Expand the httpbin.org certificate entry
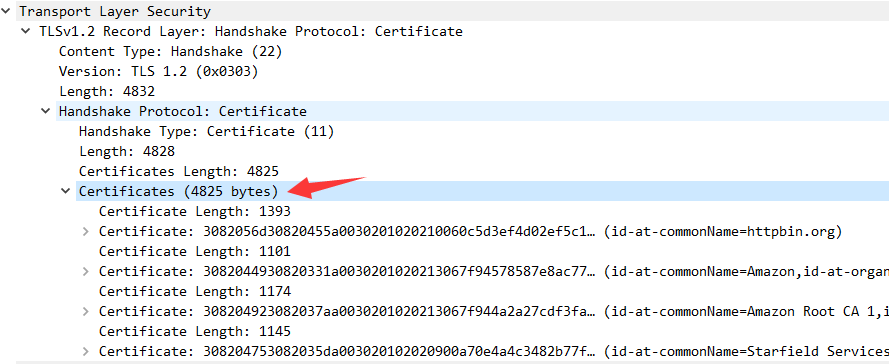 point(86,231)
